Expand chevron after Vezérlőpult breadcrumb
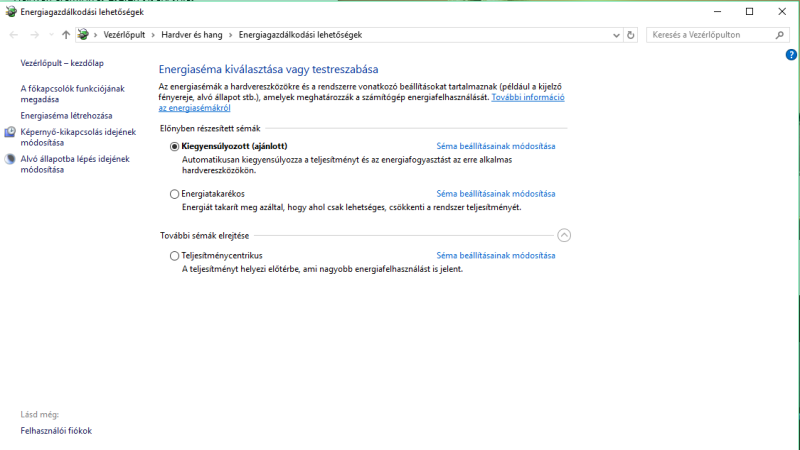This screenshot has width=800, height=450. coord(153,35)
